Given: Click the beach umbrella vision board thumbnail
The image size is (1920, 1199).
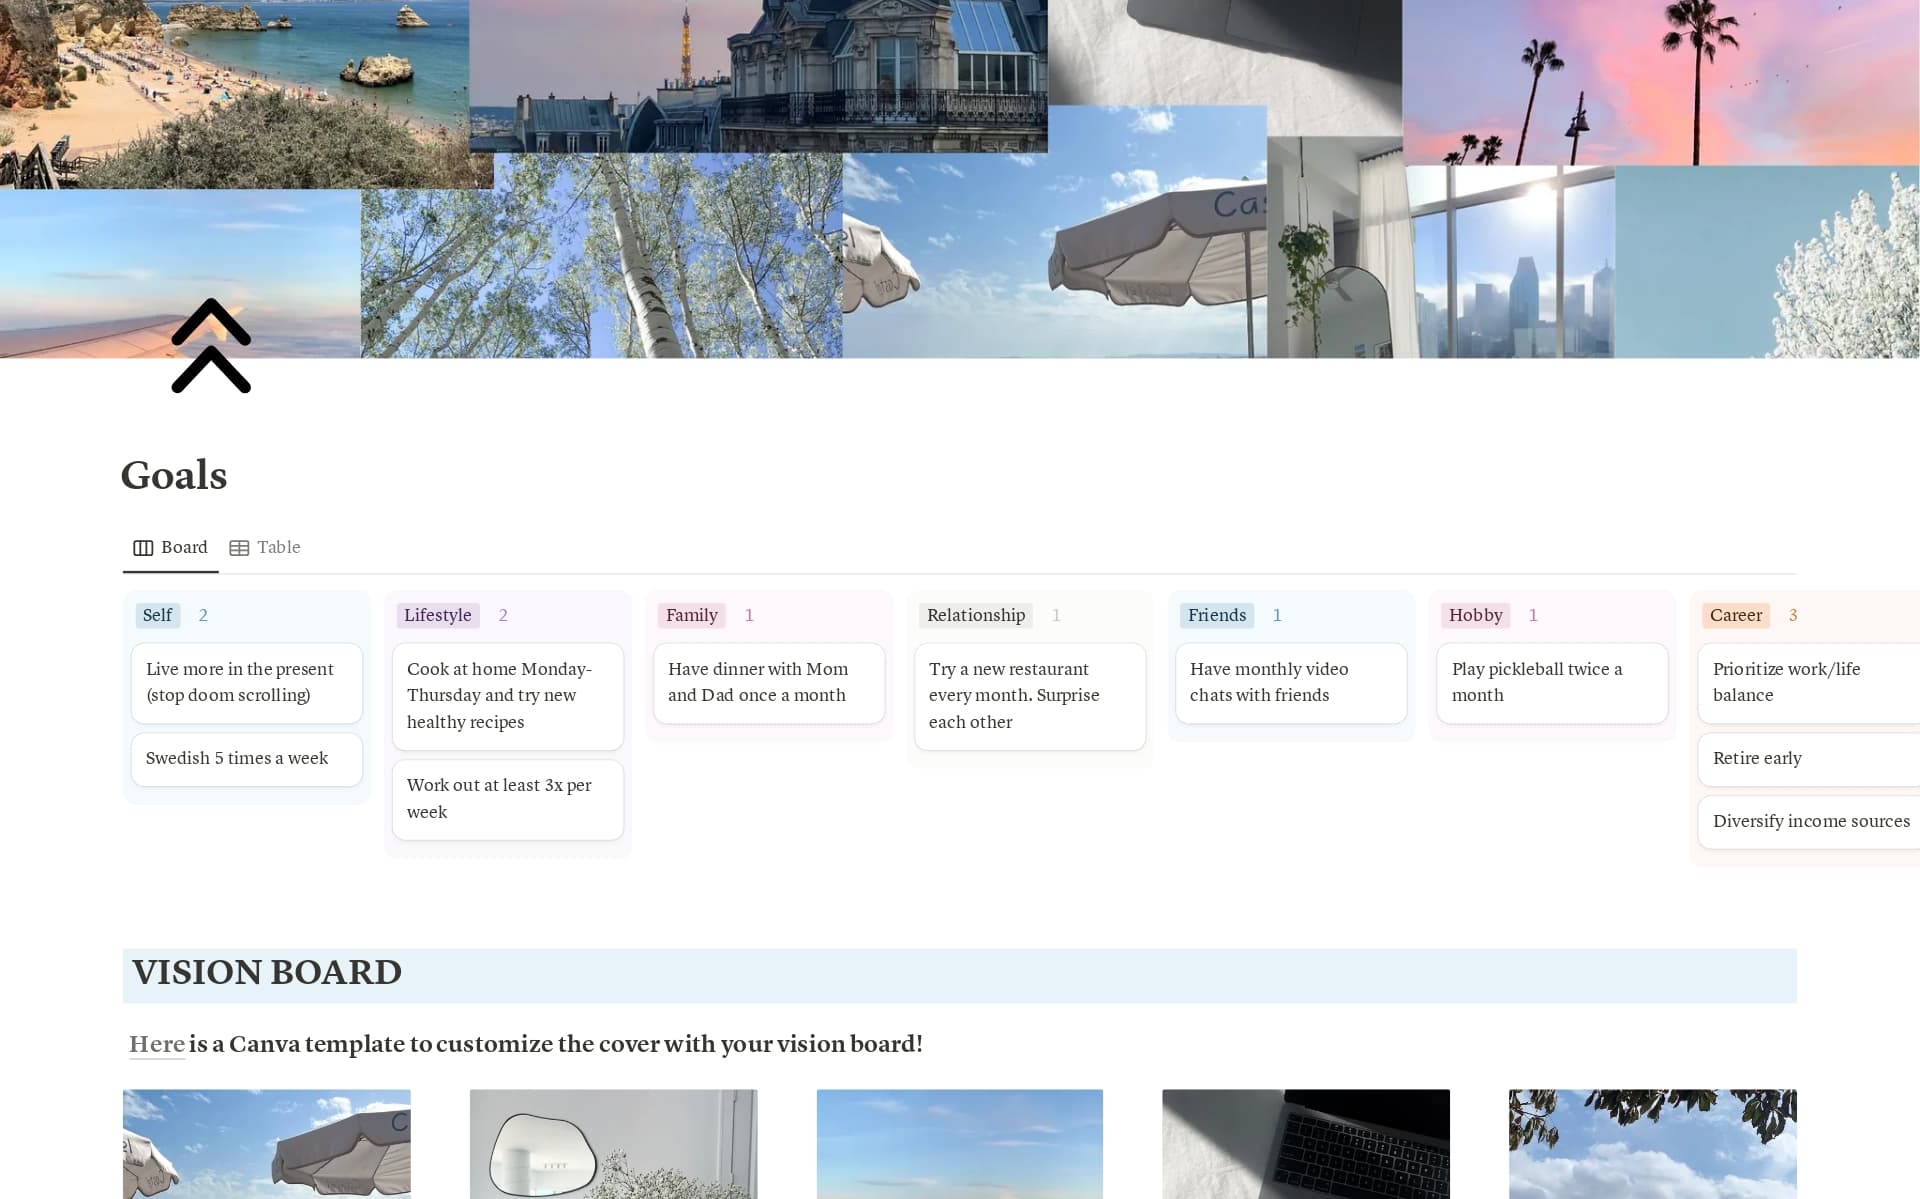Looking at the screenshot, I should pos(266,1144).
